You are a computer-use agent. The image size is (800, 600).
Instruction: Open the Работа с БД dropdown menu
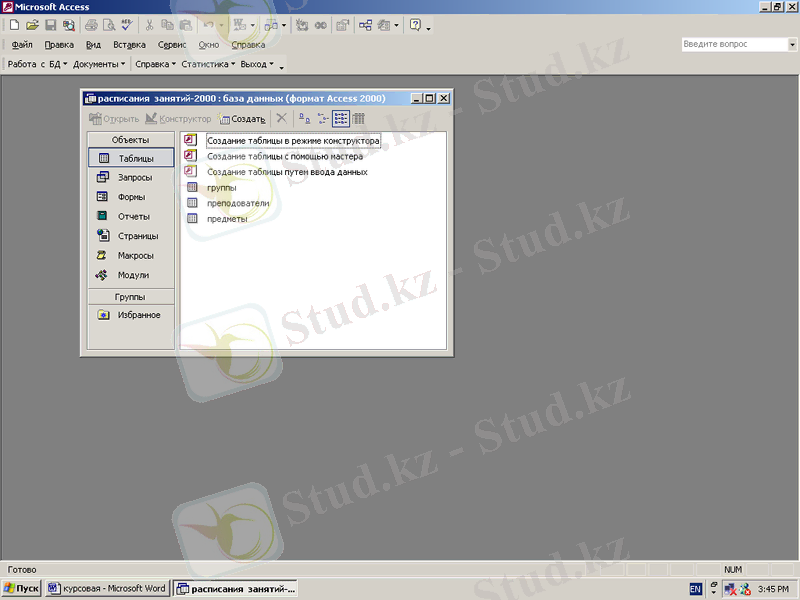[37, 64]
